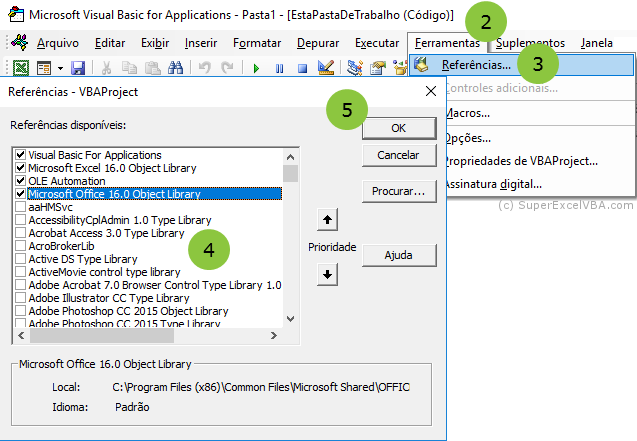Open the View Microsoft Excel icon
Viewport: 637px width, 441px height.
[21, 67]
